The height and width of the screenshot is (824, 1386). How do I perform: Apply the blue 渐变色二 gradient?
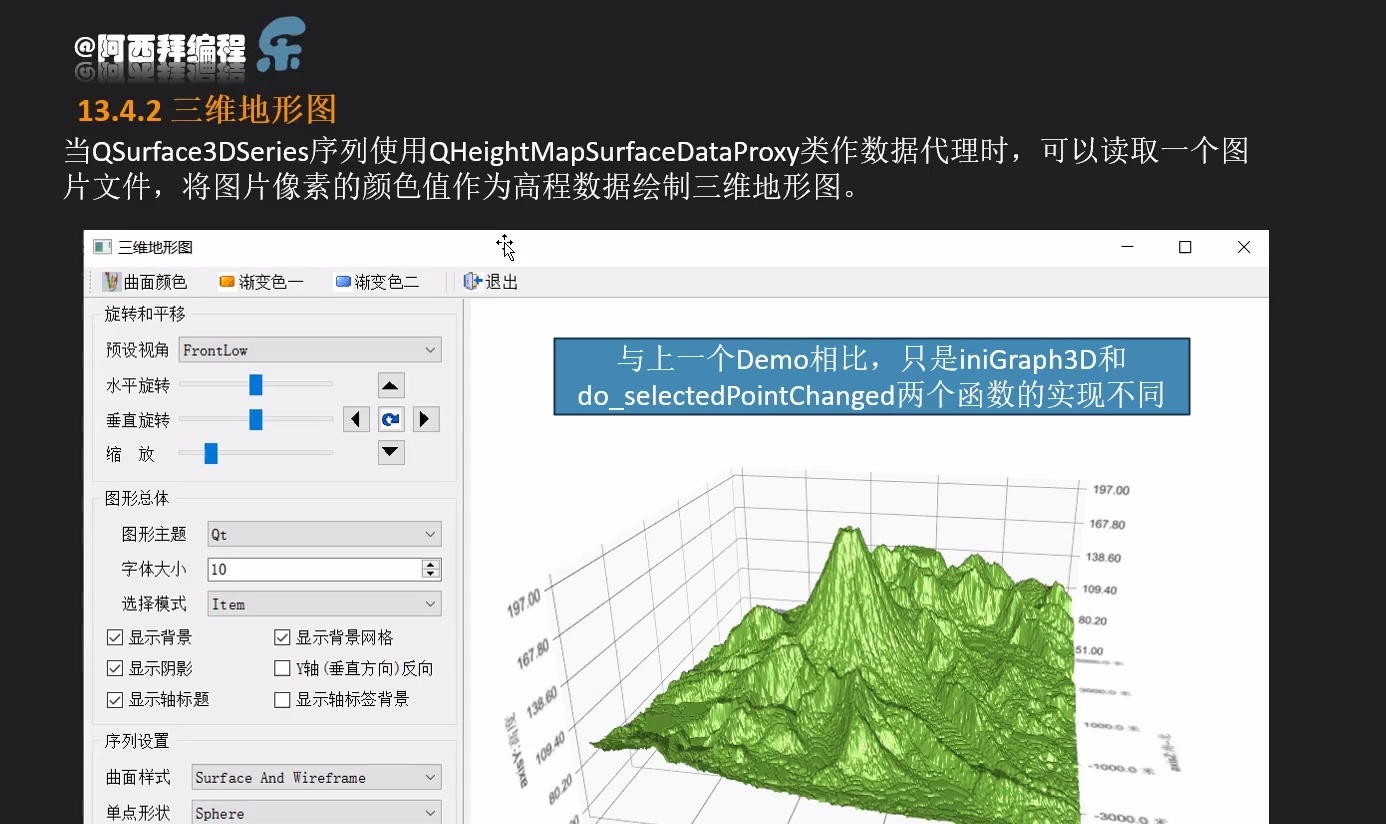[343, 282]
